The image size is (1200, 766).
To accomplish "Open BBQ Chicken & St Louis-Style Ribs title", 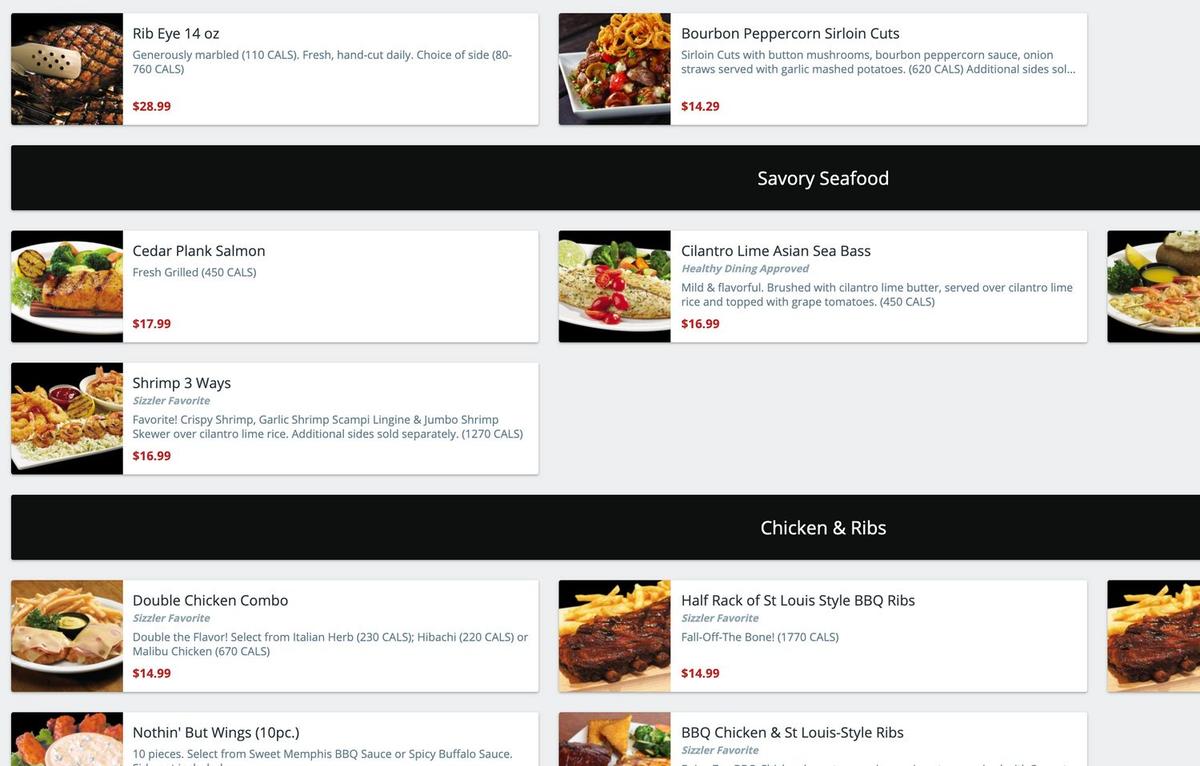I will (792, 733).
